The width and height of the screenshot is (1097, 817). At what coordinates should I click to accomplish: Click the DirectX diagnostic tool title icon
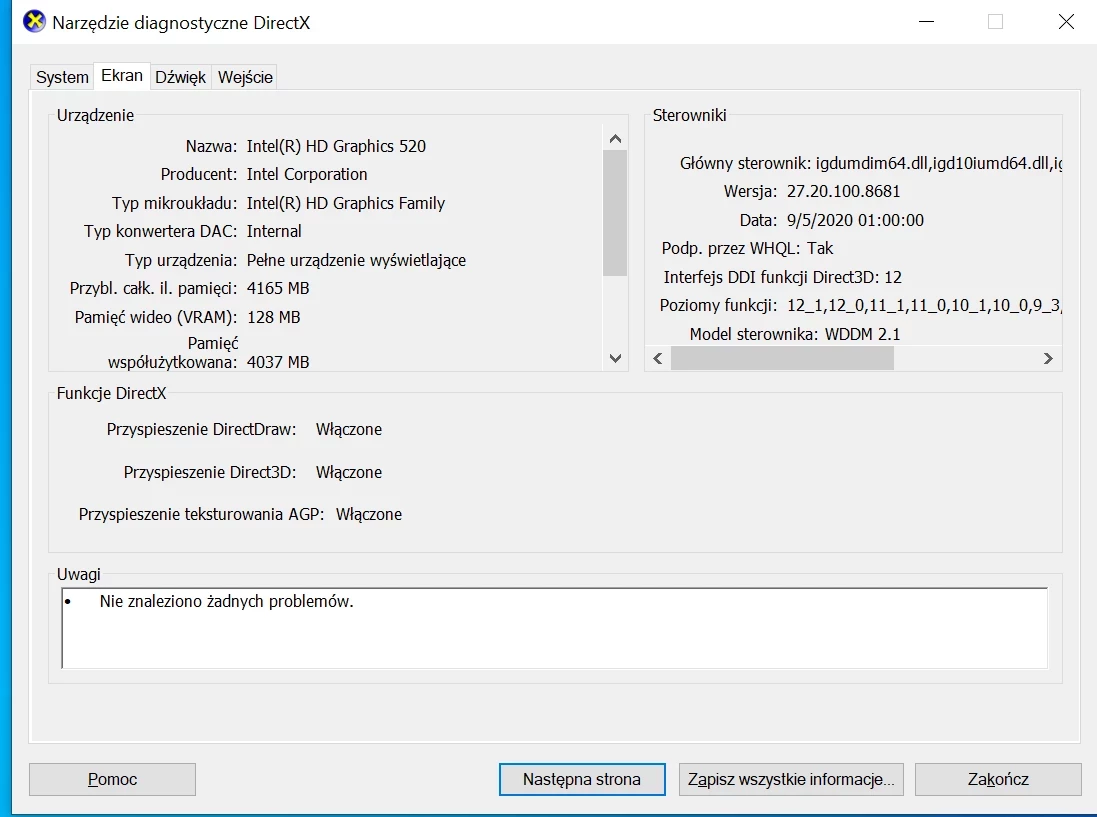click(34, 22)
